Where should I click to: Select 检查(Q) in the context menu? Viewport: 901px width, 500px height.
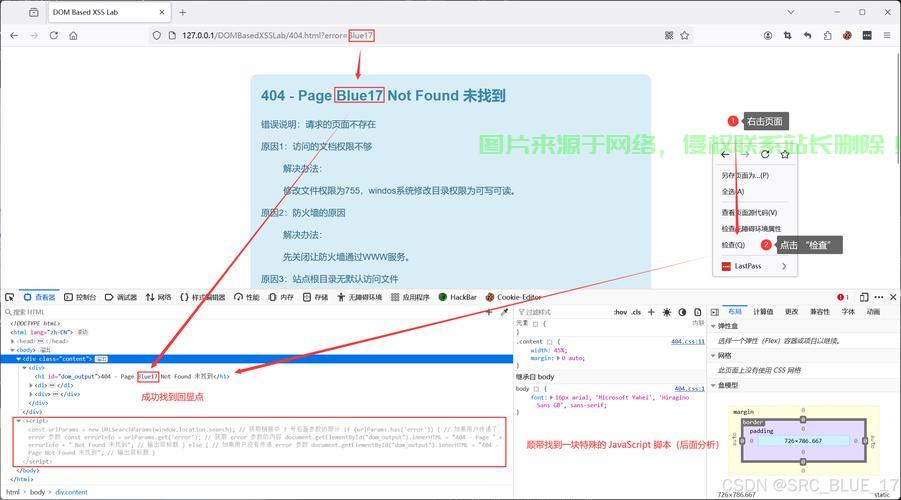coord(733,244)
